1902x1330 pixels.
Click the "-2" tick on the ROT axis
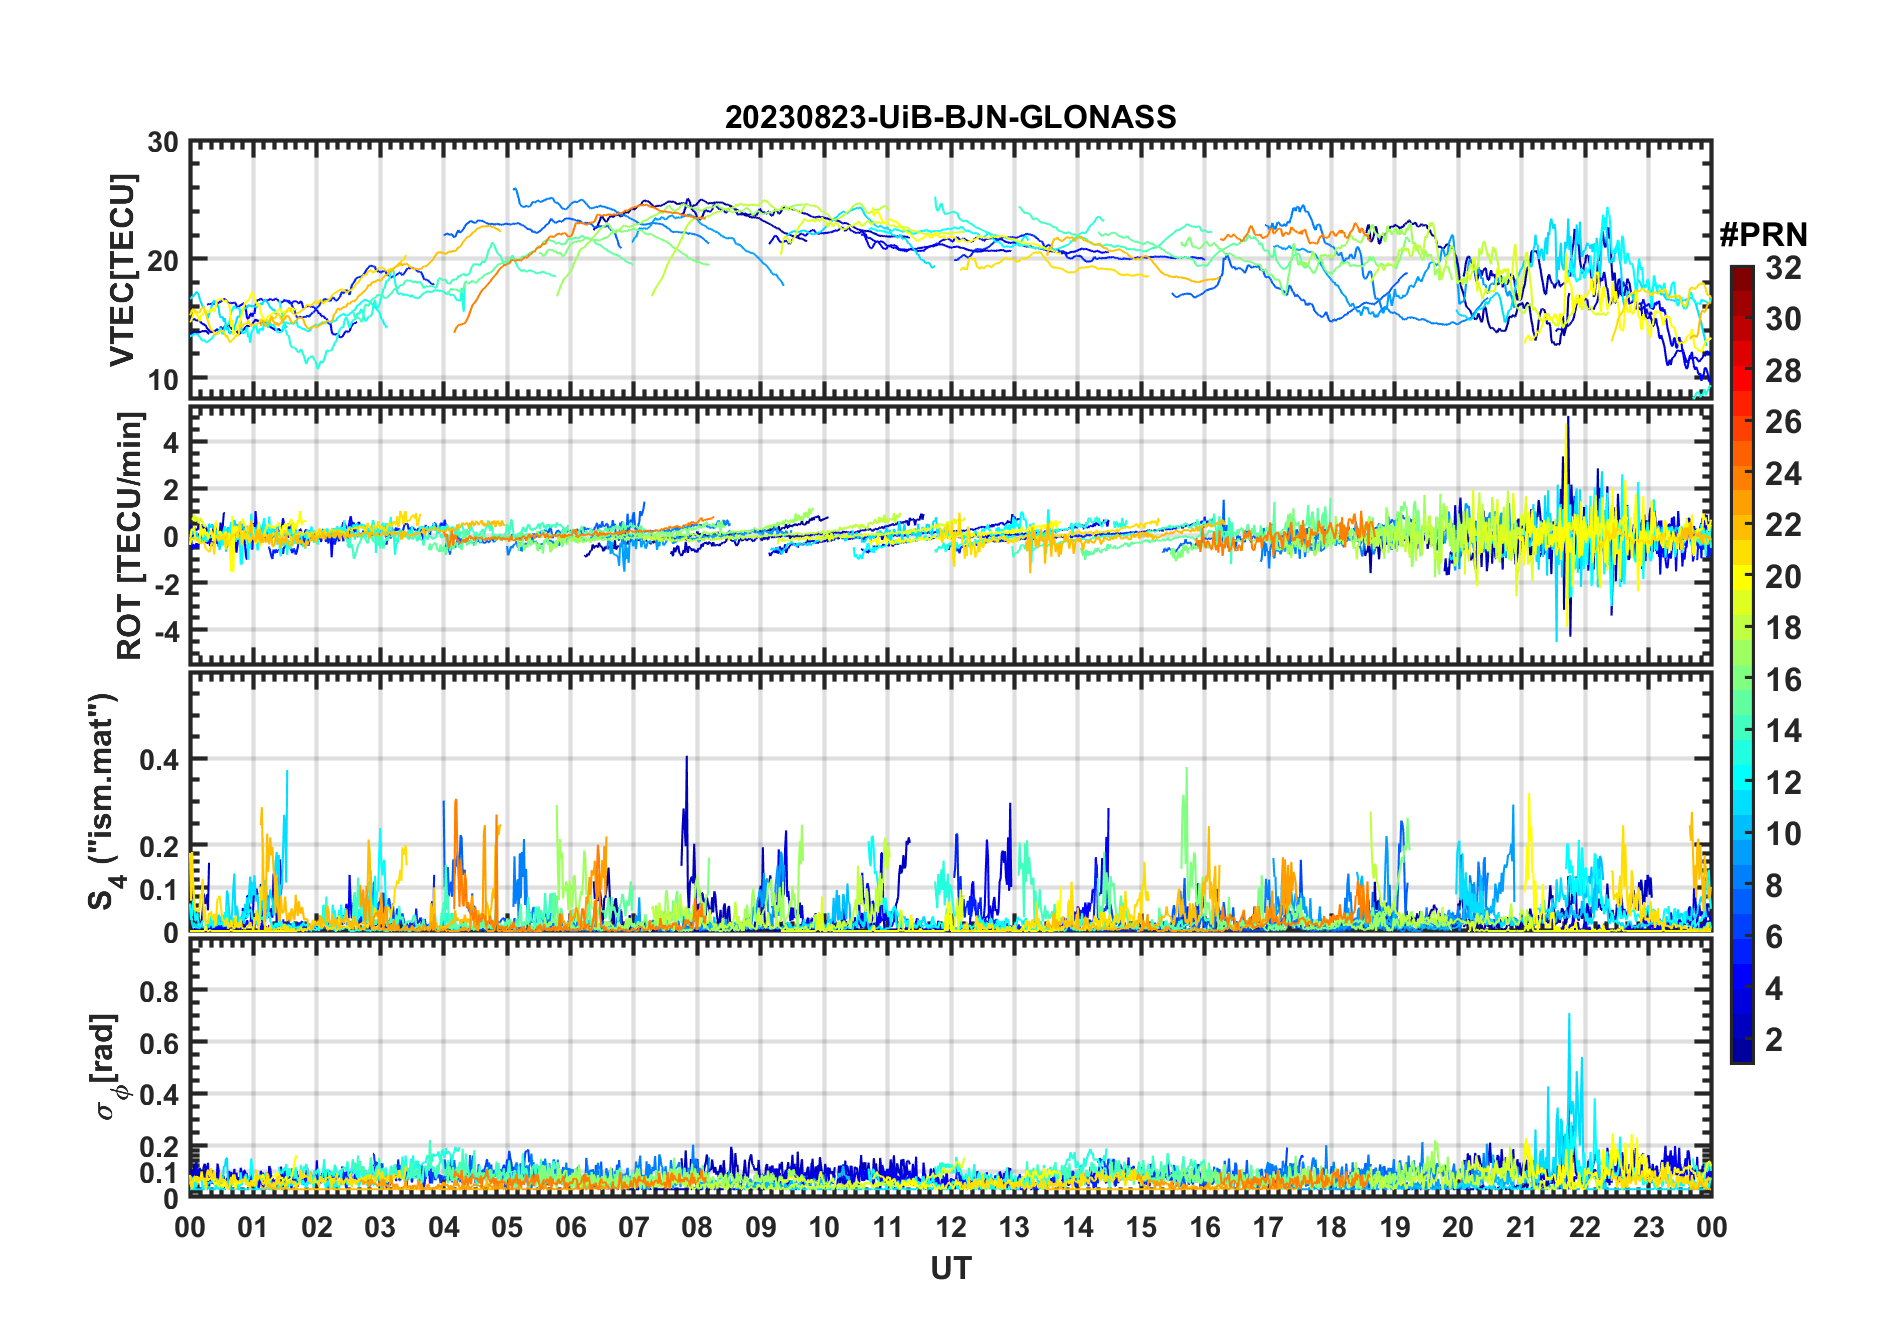point(166,584)
